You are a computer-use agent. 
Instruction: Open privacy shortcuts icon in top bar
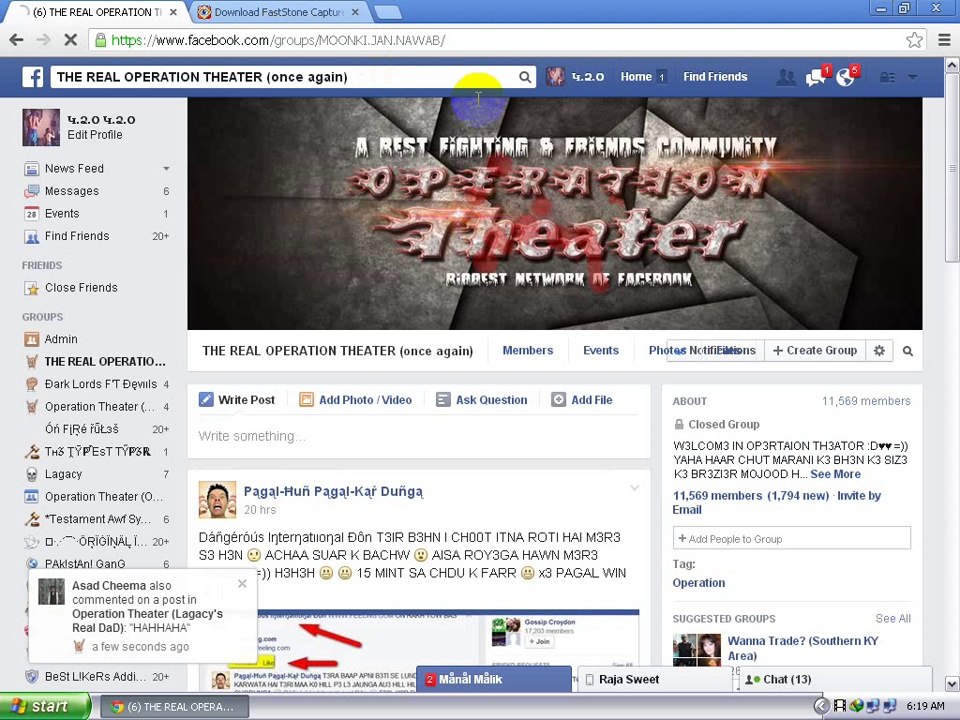coord(887,77)
